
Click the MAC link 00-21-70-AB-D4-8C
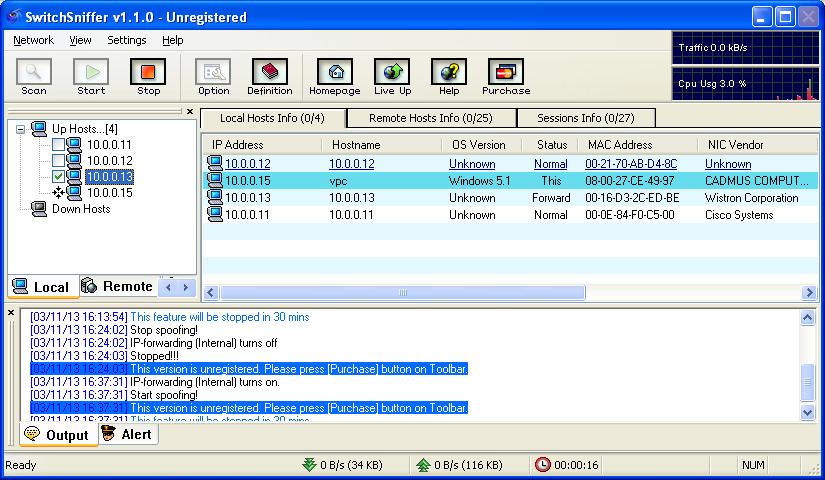631,164
